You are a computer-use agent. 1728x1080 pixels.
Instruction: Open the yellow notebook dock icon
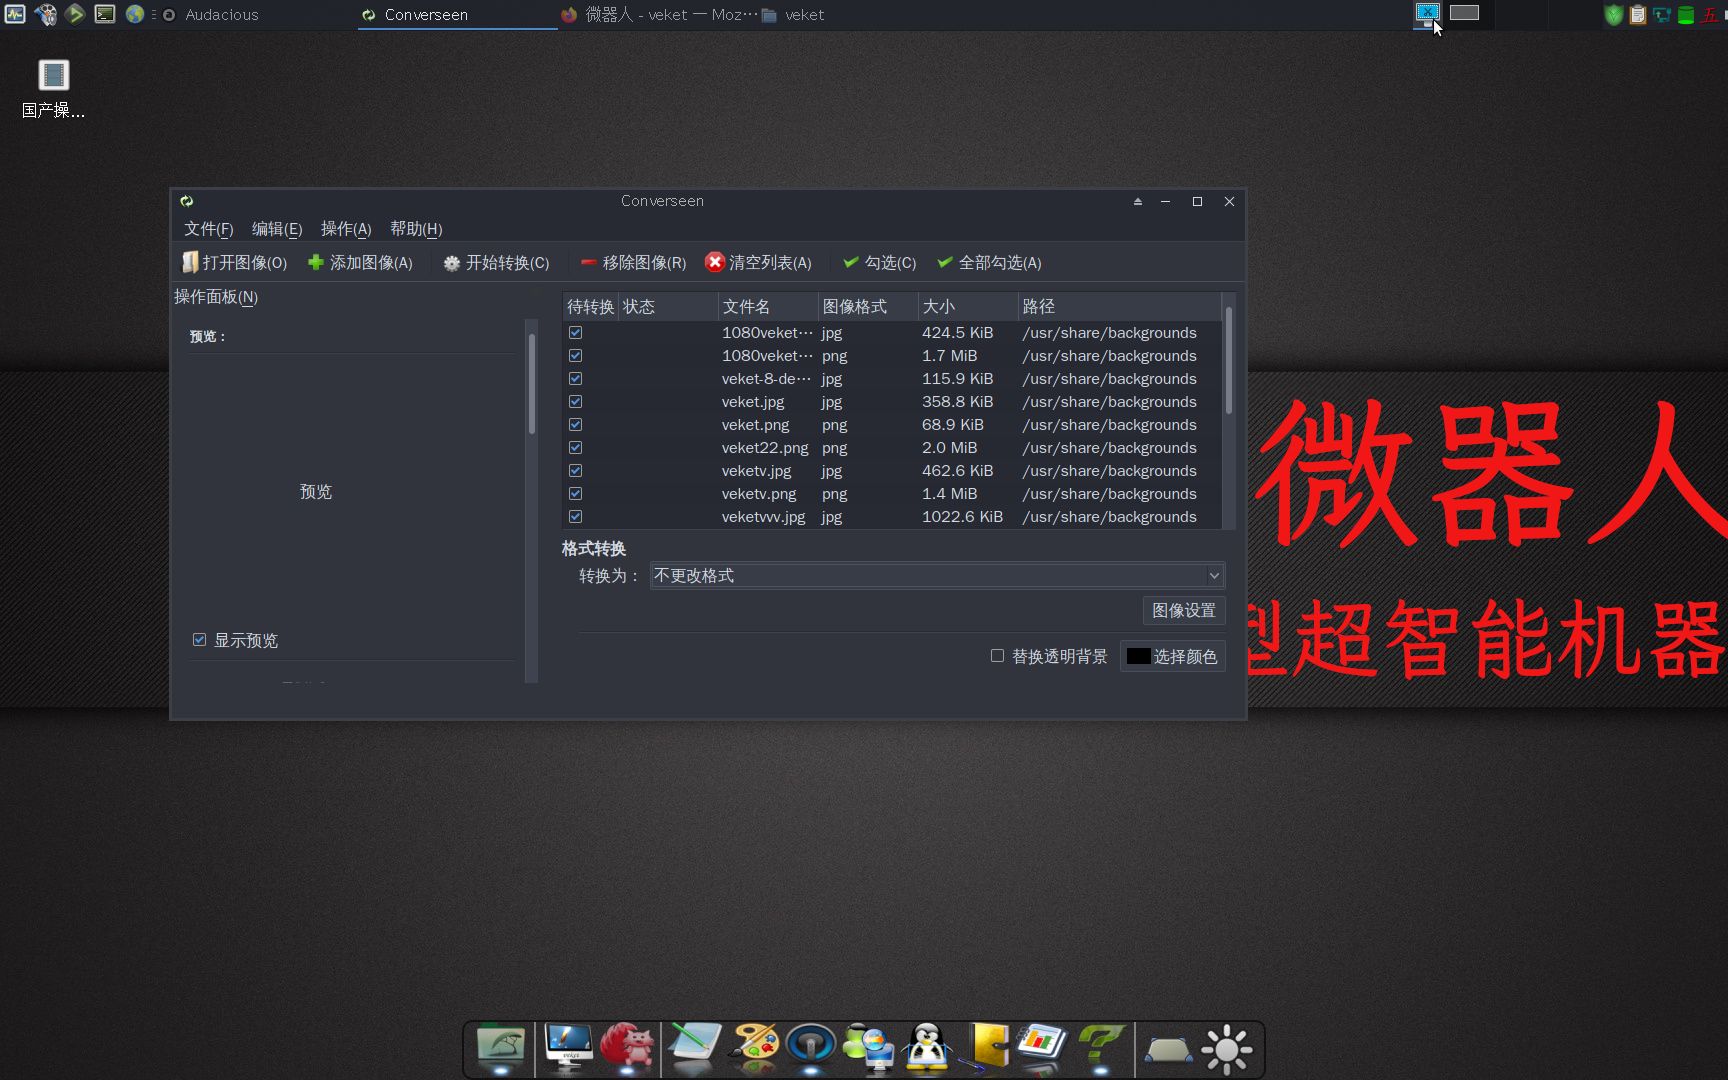point(986,1048)
